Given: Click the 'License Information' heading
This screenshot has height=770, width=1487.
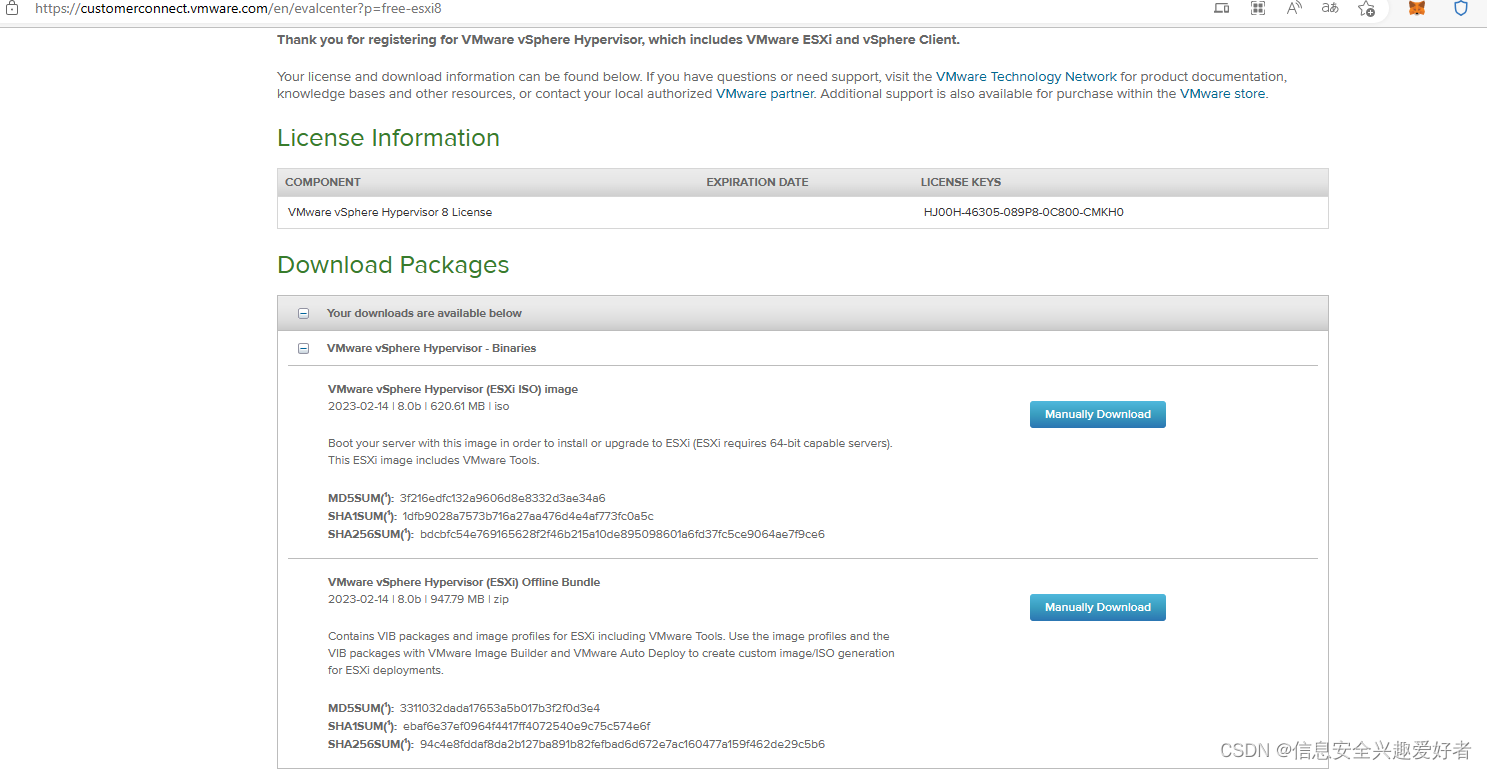Looking at the screenshot, I should [x=388, y=138].
